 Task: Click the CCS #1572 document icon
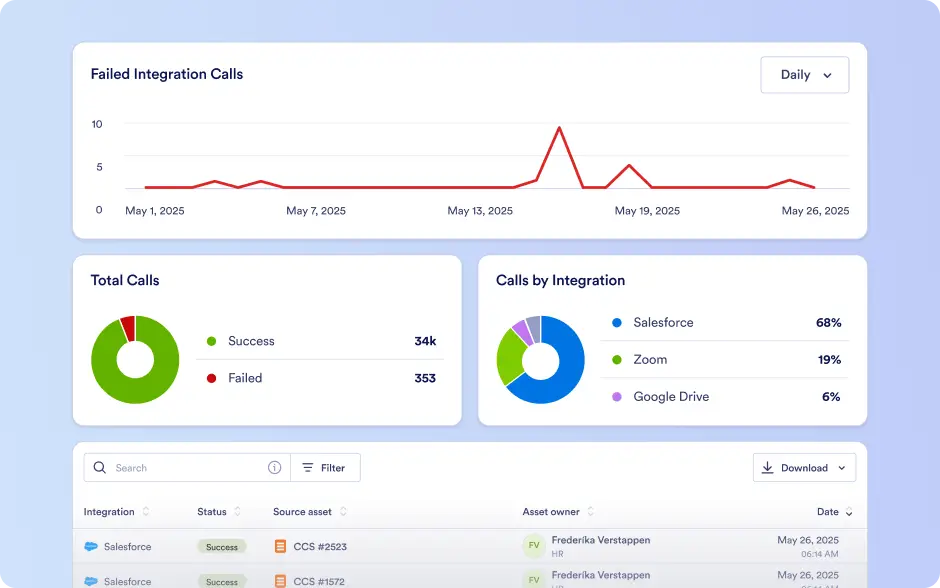click(x=280, y=581)
